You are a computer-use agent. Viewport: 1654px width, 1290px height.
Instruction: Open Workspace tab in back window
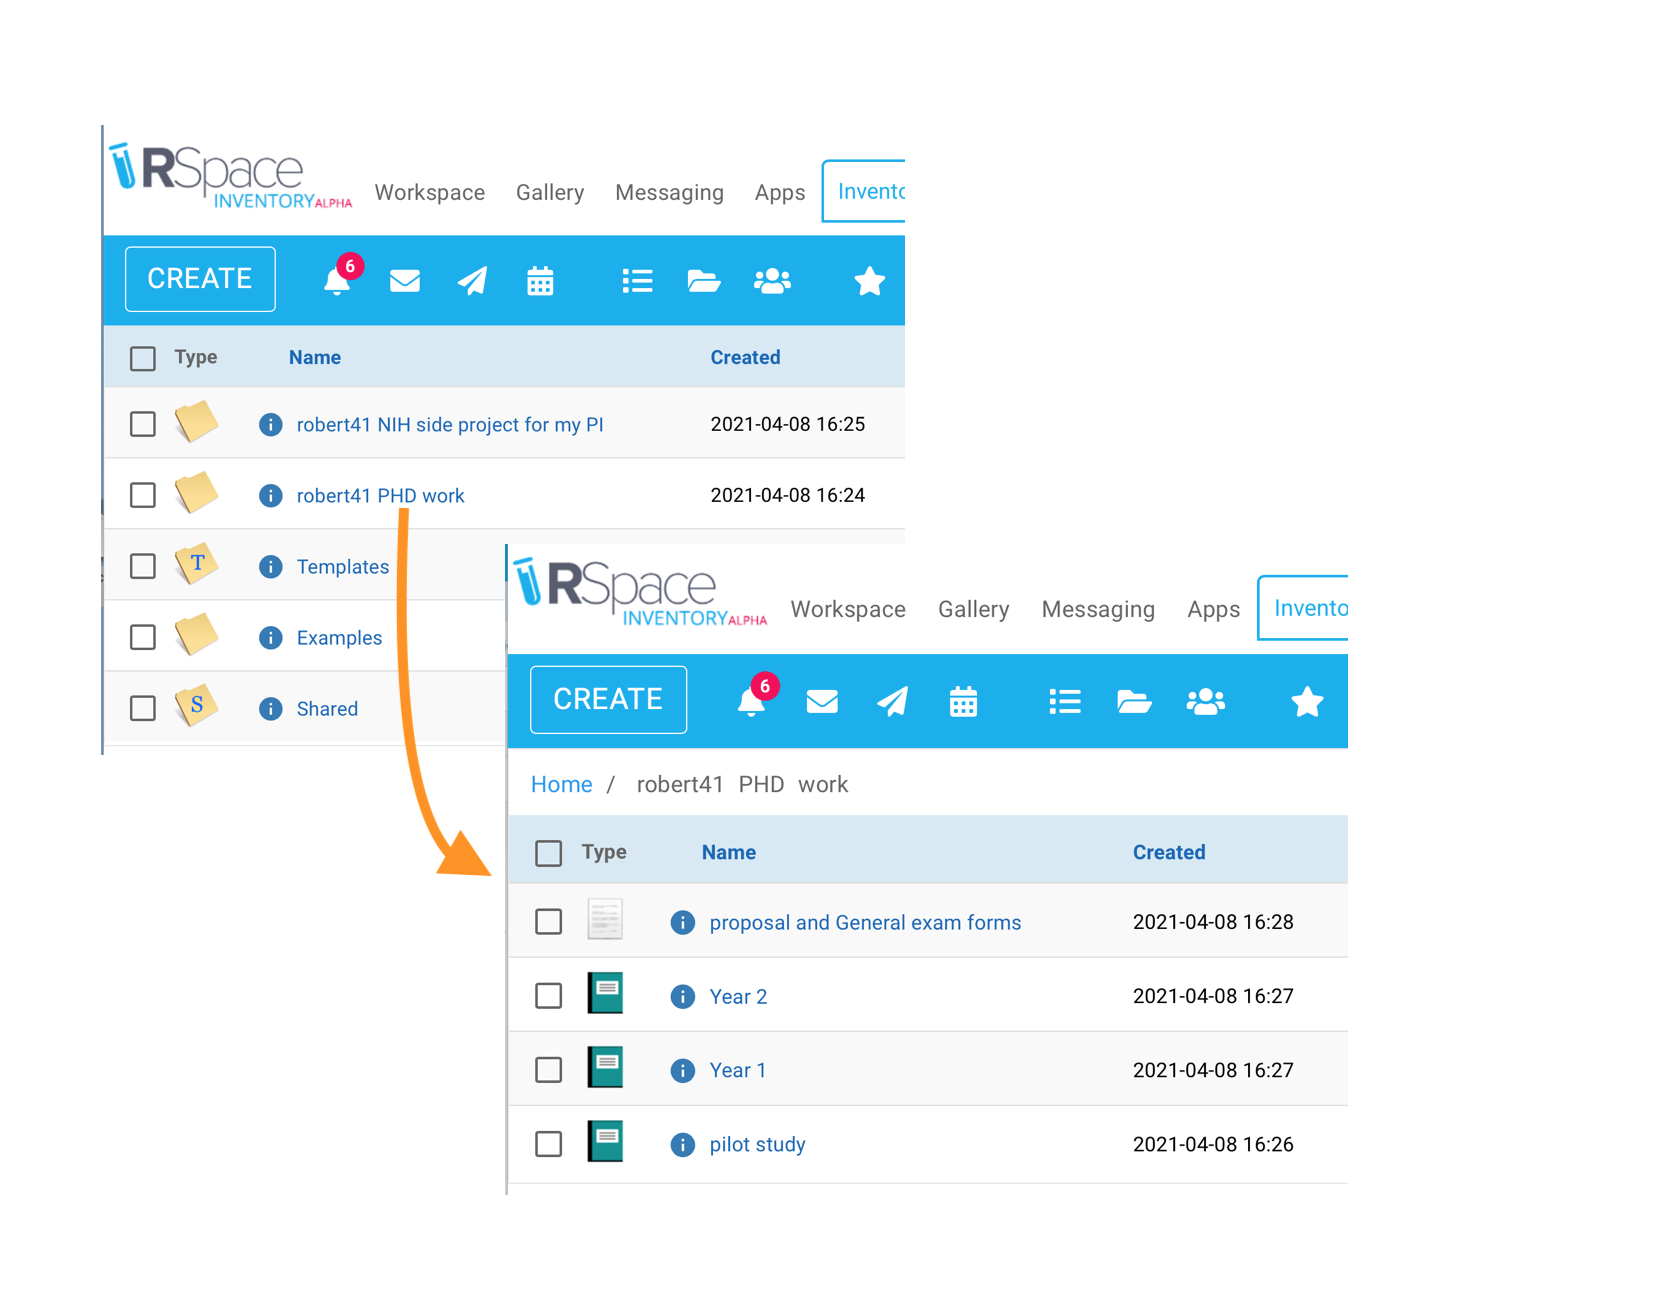[x=430, y=192]
